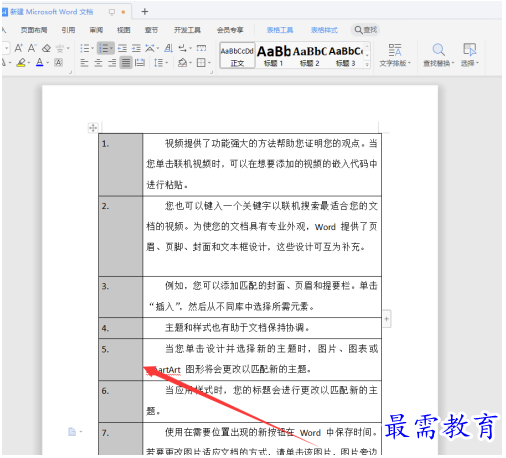This screenshot has height=458, width=506.
Task: Open the 表格工具 tab
Action: pyautogui.click(x=280, y=30)
